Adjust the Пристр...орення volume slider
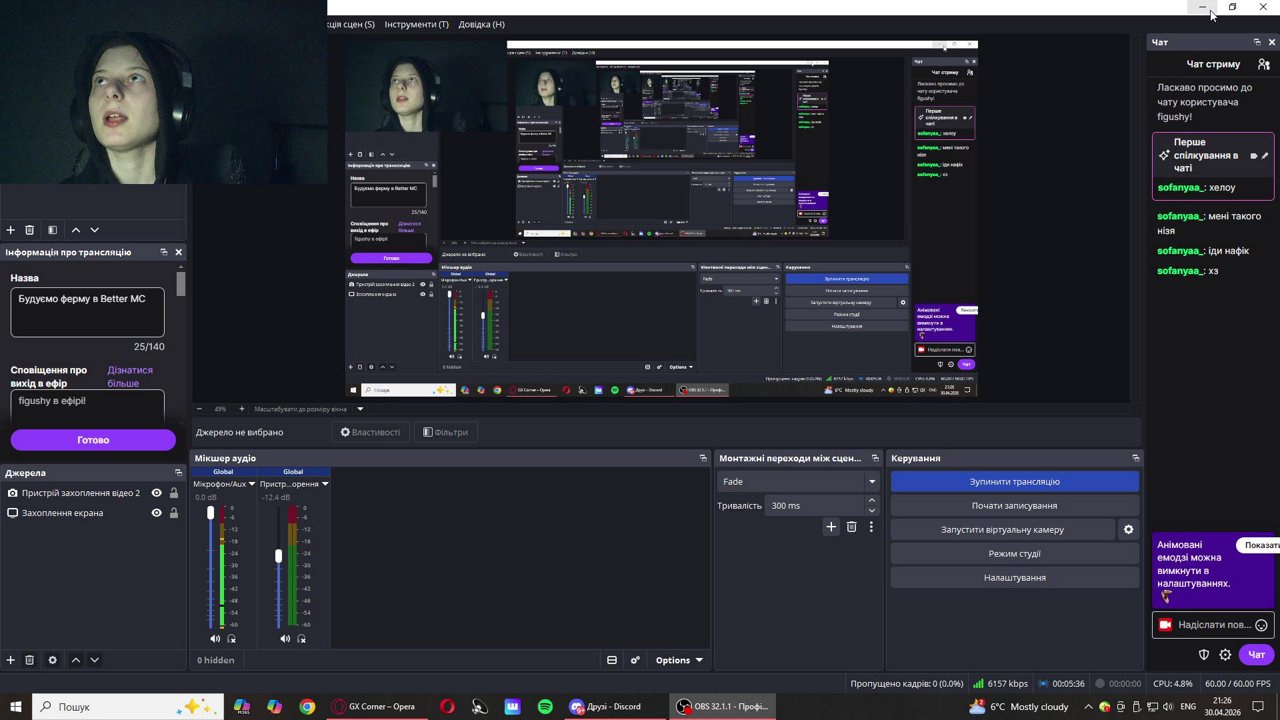 click(279, 556)
